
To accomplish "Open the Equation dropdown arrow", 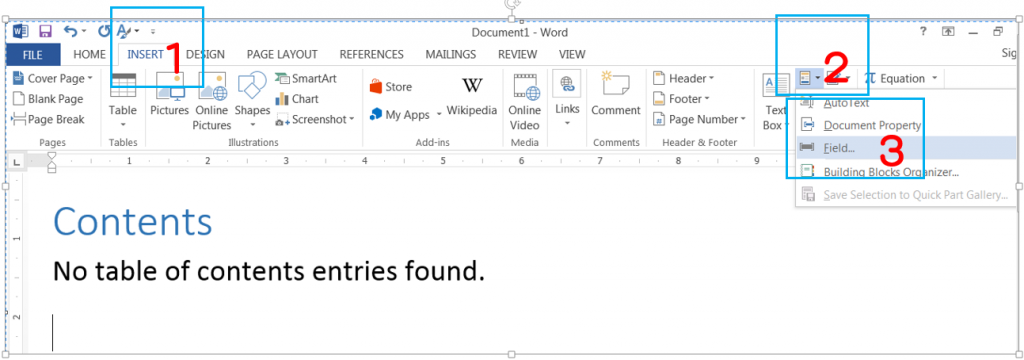I will point(935,78).
